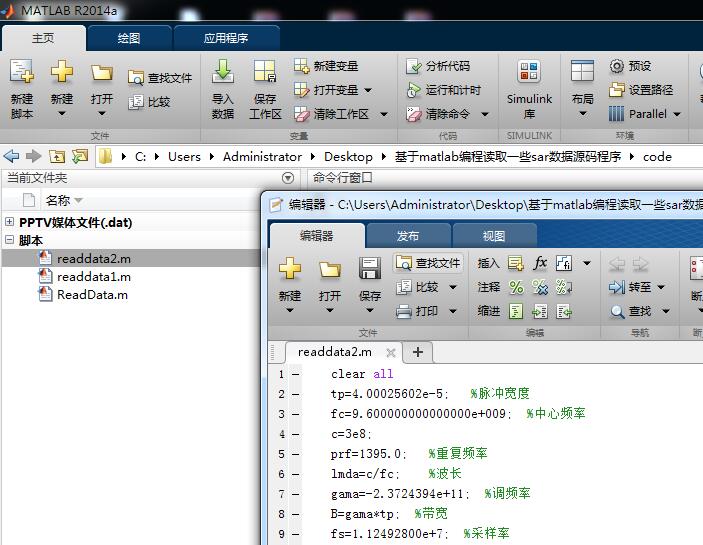Viewport: 703px width, 545px height.
Task: Open 预设 preferences gear
Action: pos(630,66)
